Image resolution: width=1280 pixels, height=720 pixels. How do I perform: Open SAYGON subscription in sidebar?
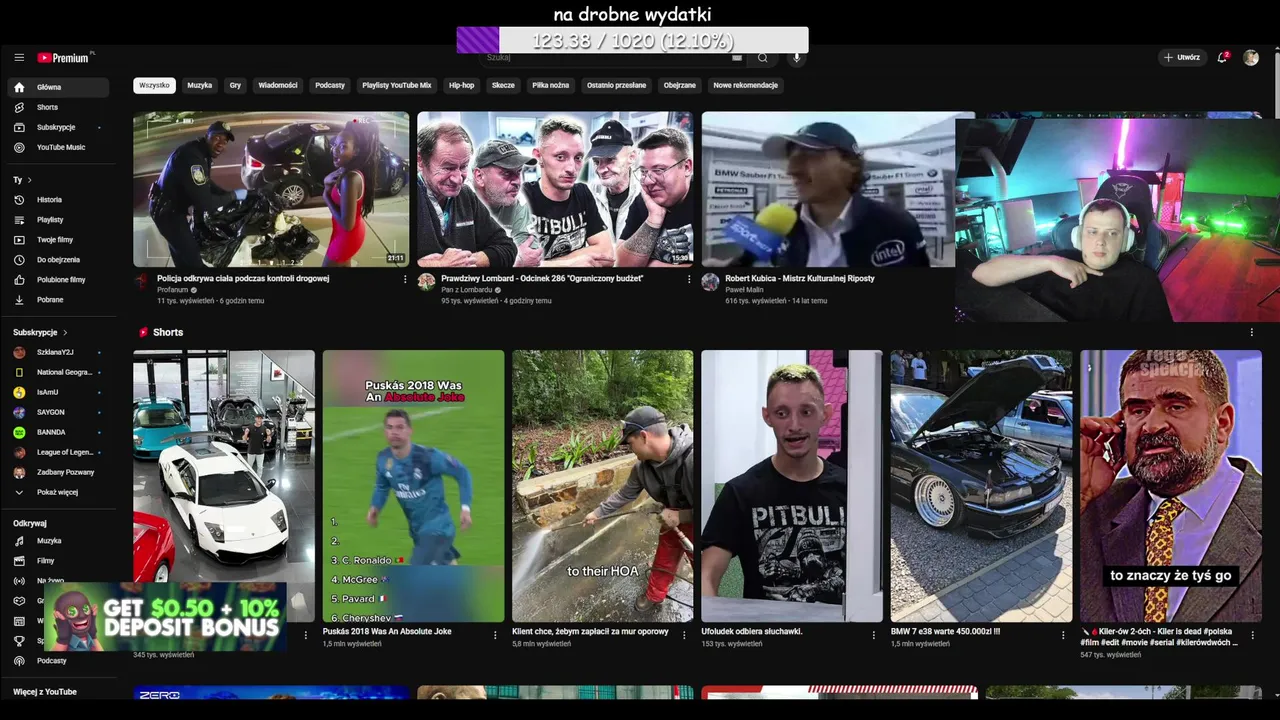click(x=58, y=412)
